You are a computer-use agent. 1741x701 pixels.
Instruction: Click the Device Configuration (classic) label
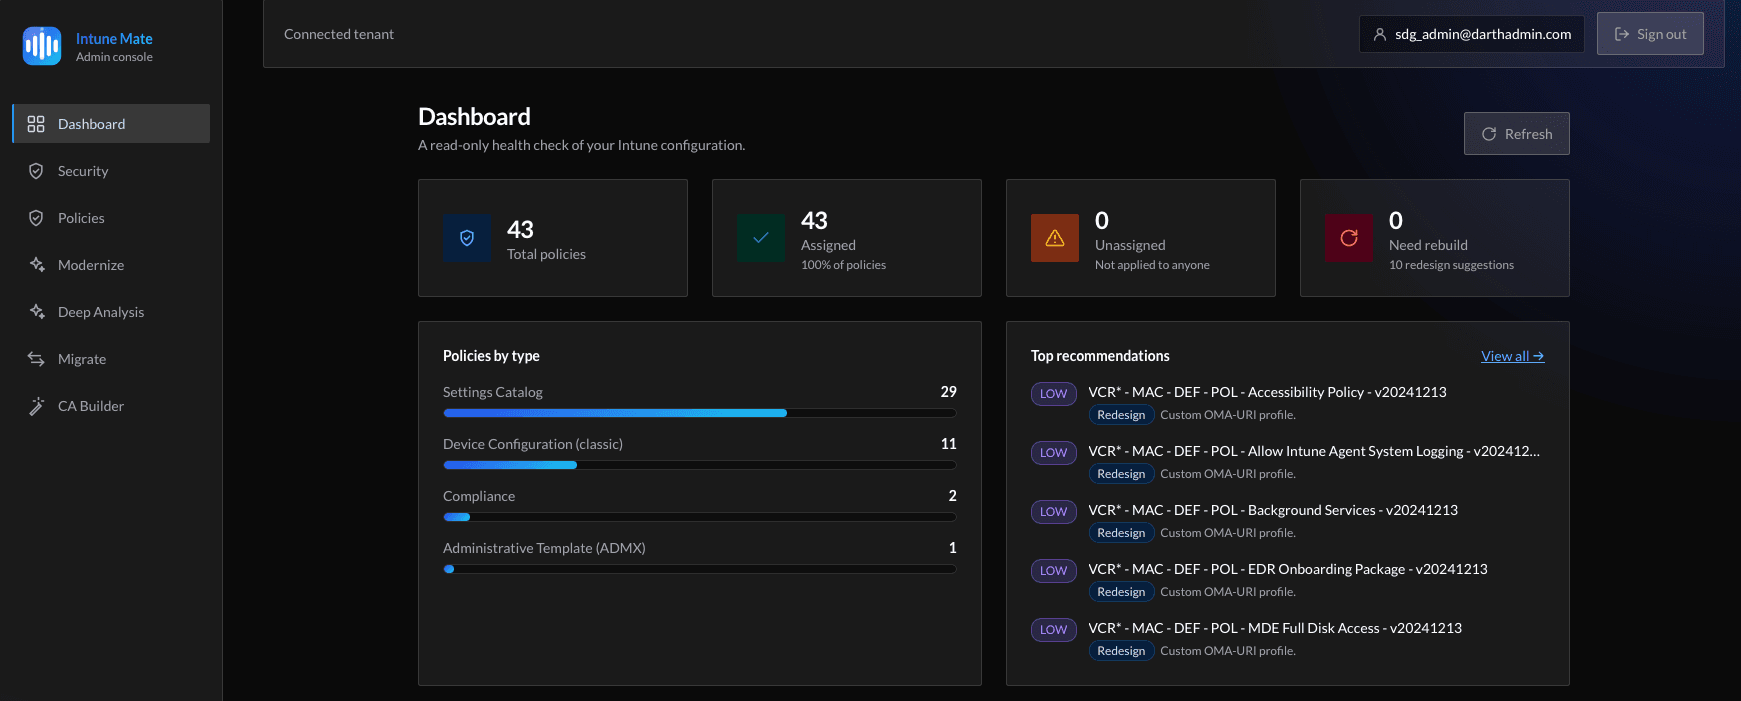tap(533, 444)
